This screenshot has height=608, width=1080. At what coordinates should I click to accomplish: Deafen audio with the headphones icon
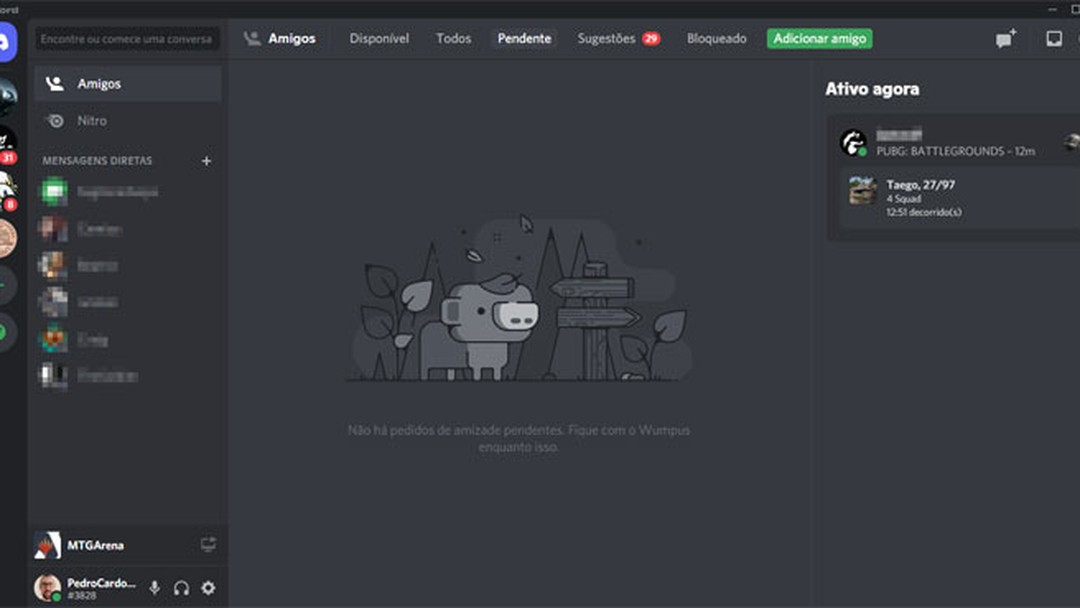pos(181,588)
